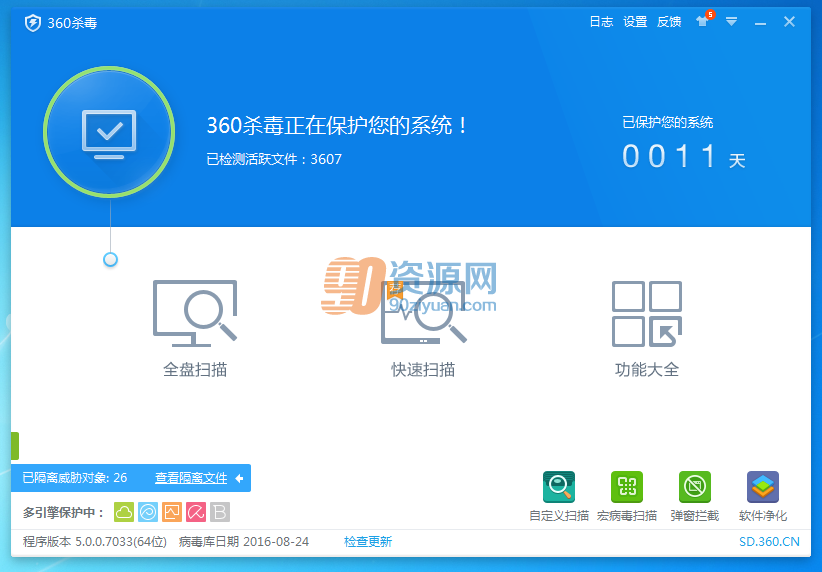Open the log (日志) menu
This screenshot has height=572, width=822.
601,21
